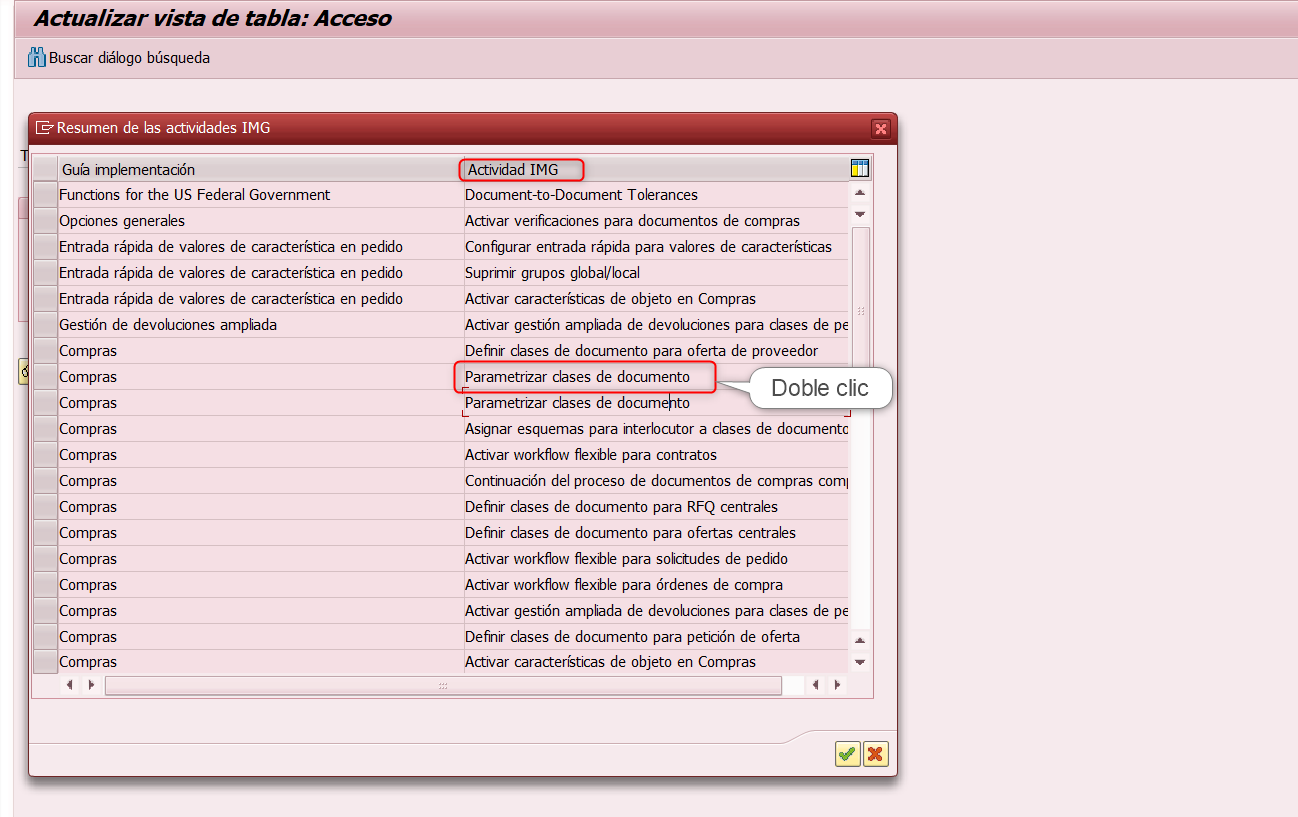The image size is (1298, 817).
Task: Click the binoculars Buscar diálogo búsqueda icon
Action: click(x=37, y=58)
